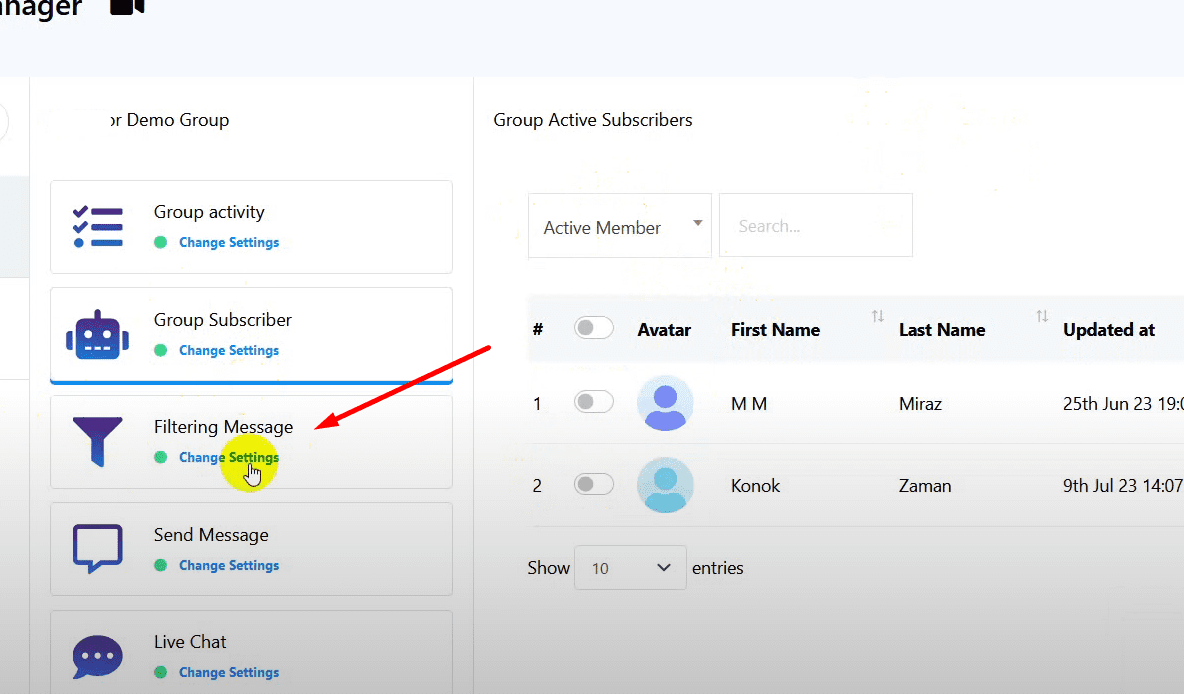The image size is (1184, 694).
Task: Click Konok Zaman's avatar image
Action: click(665, 486)
